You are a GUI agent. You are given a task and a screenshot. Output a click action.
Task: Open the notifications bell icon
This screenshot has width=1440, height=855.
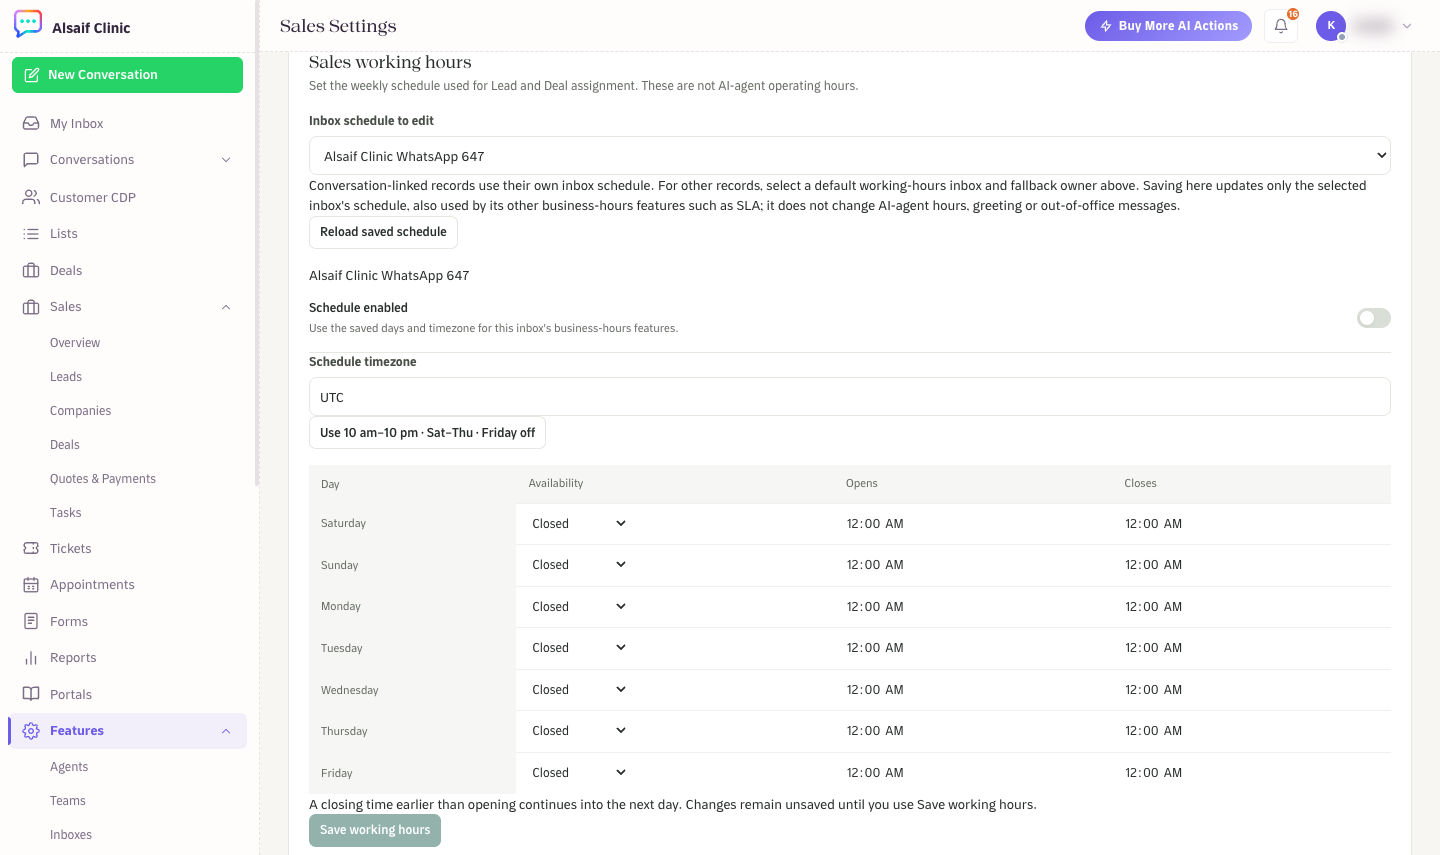point(1281,26)
